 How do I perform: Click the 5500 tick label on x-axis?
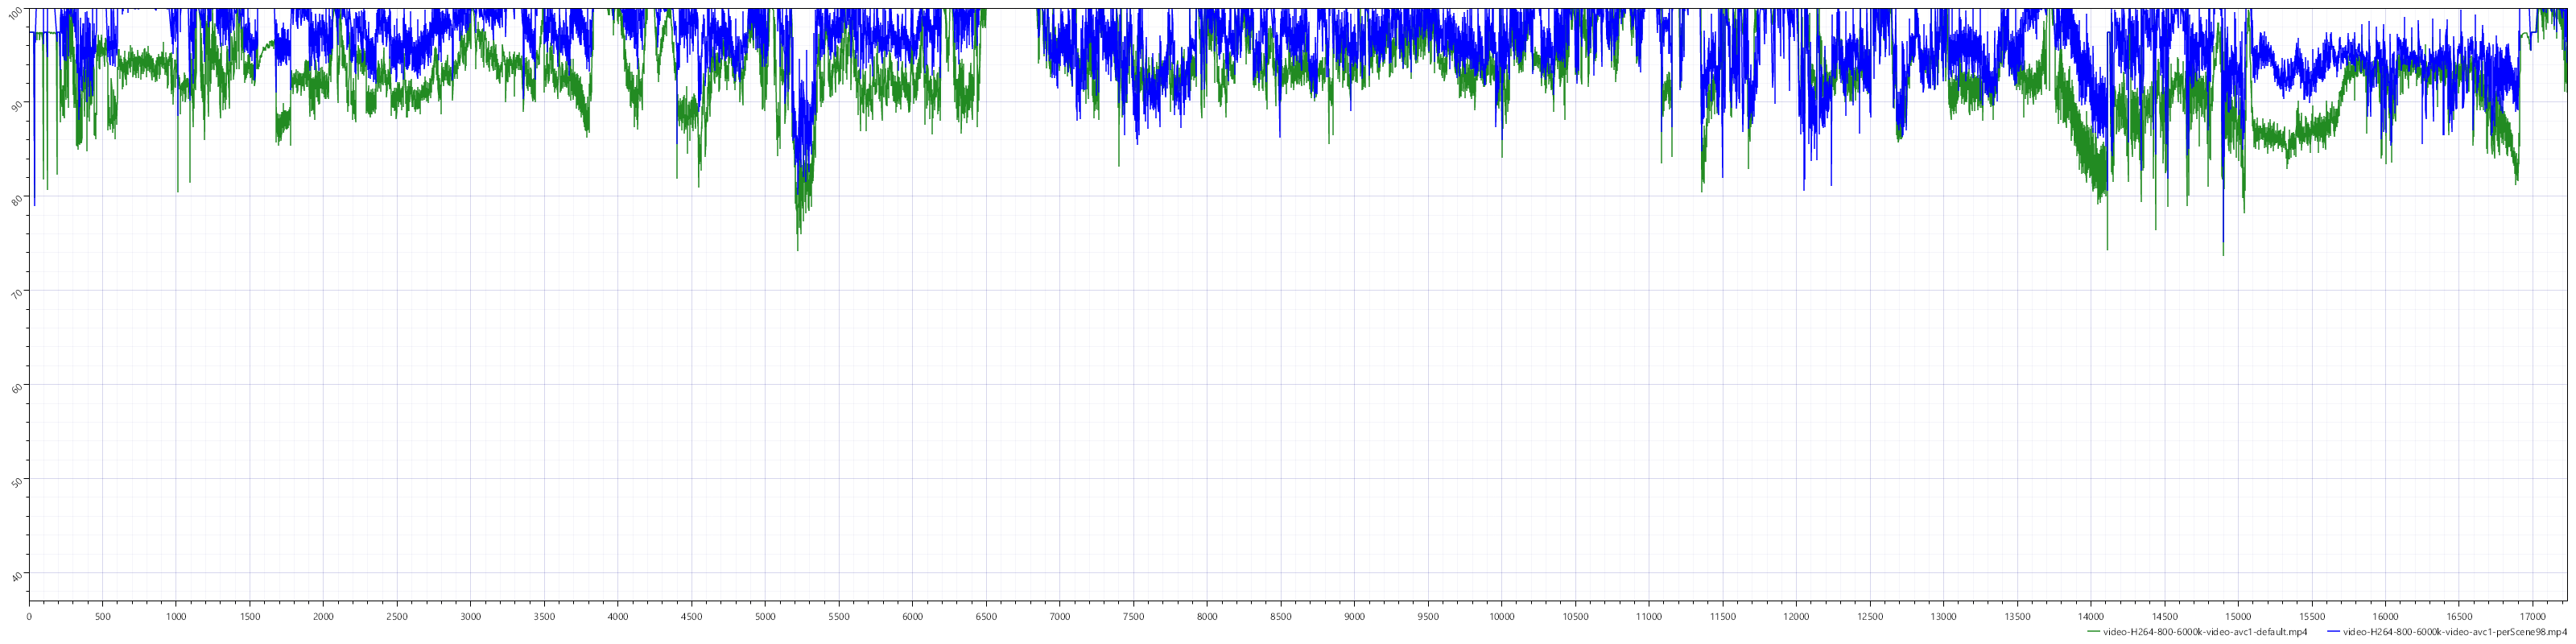click(839, 617)
